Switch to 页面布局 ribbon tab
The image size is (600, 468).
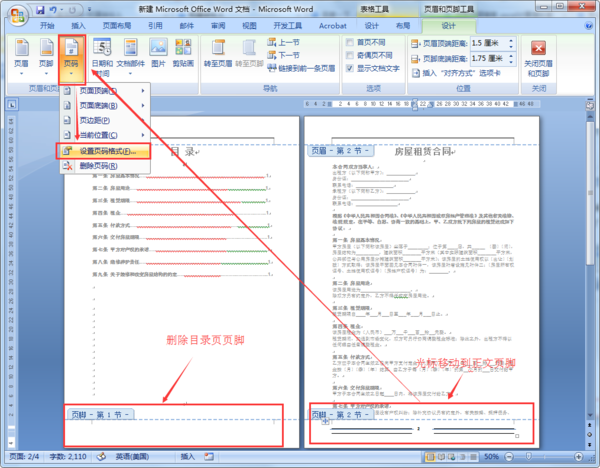(117, 26)
